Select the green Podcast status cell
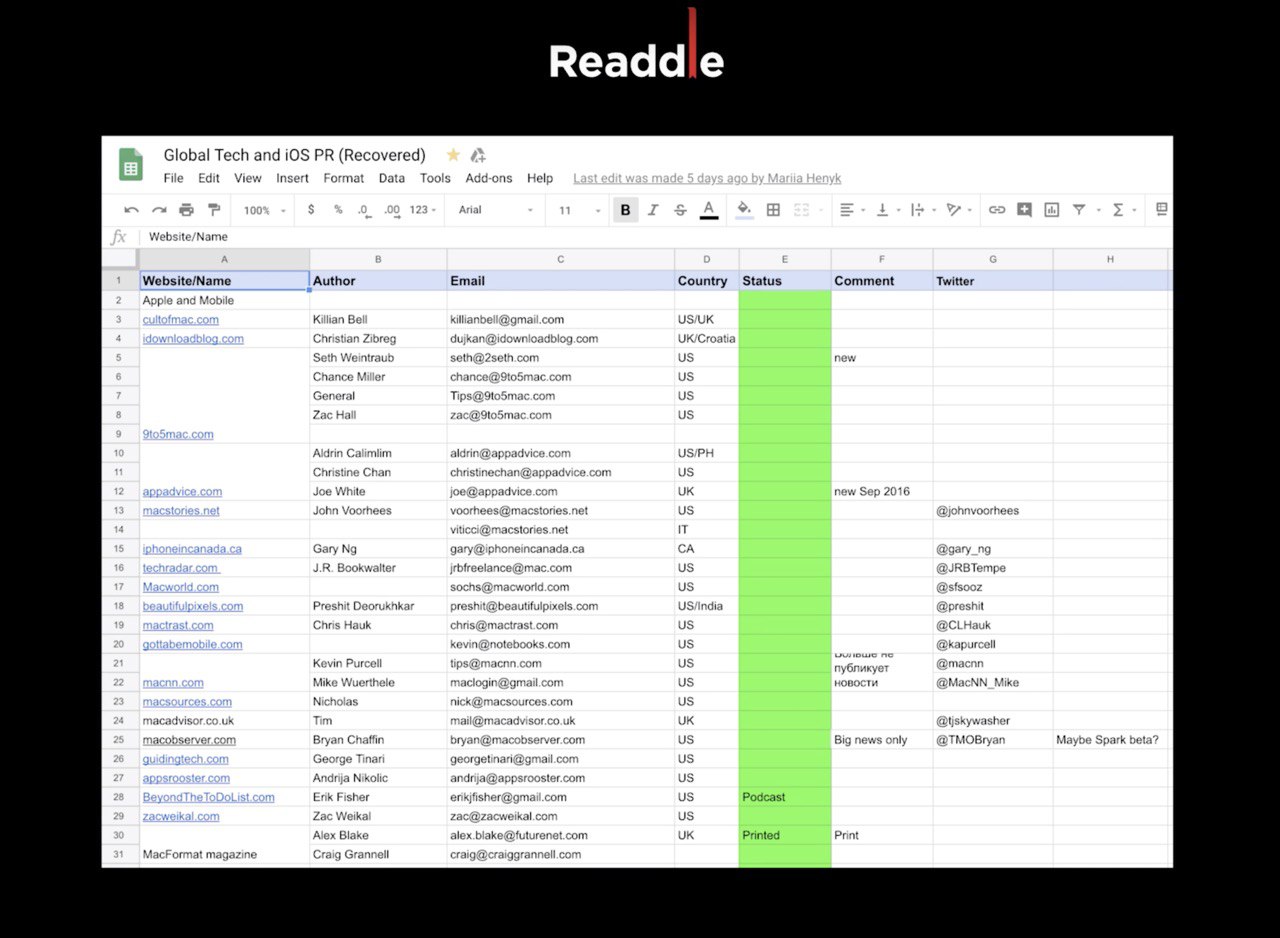 click(785, 798)
